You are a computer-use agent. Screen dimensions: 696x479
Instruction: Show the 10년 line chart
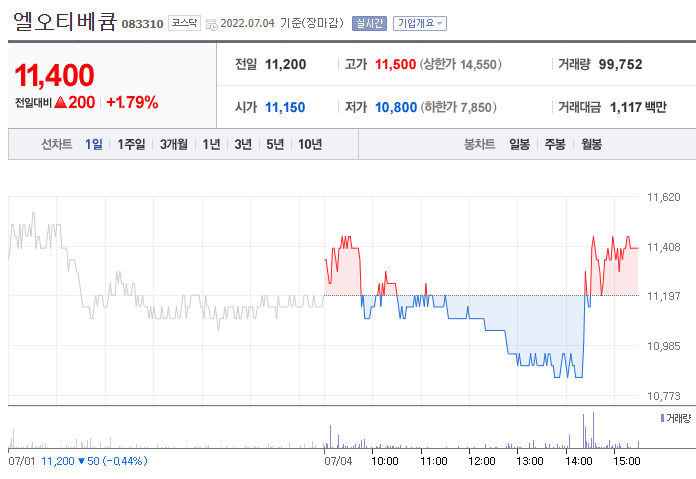[x=310, y=144]
